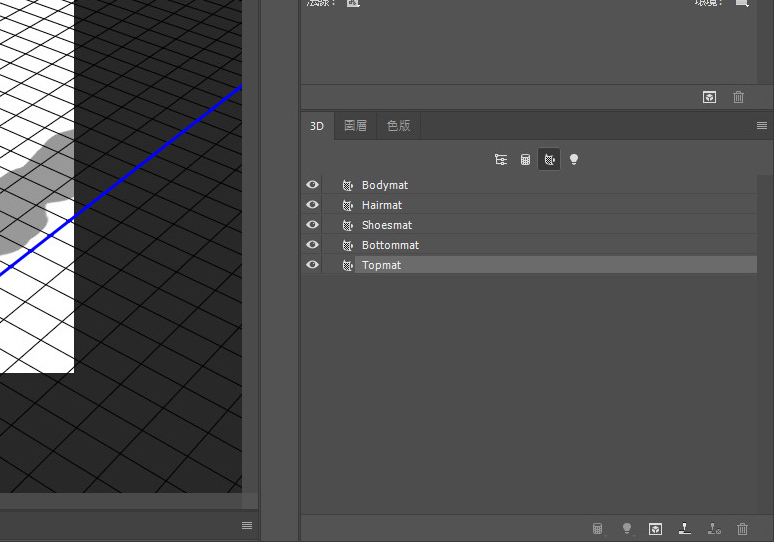
Task: Click the render 3D scene icon at bottom
Action: pyautogui.click(x=656, y=528)
